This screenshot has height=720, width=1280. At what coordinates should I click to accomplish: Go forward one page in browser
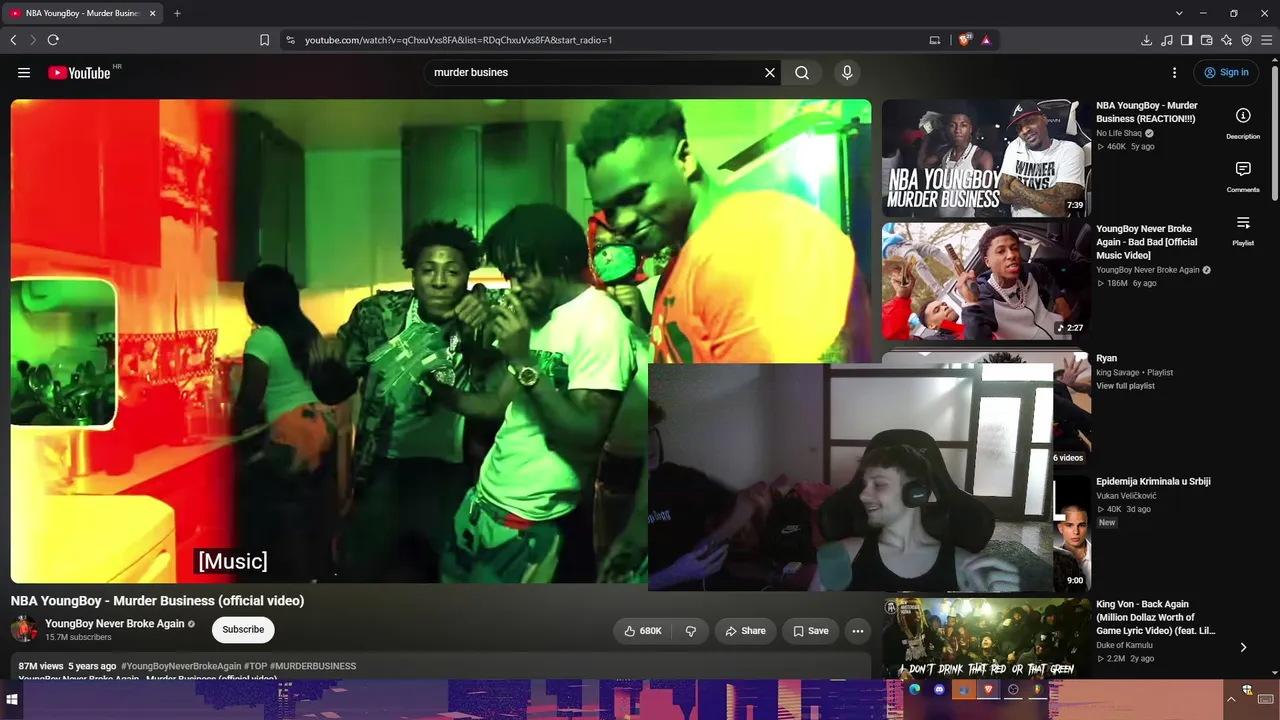(x=32, y=40)
